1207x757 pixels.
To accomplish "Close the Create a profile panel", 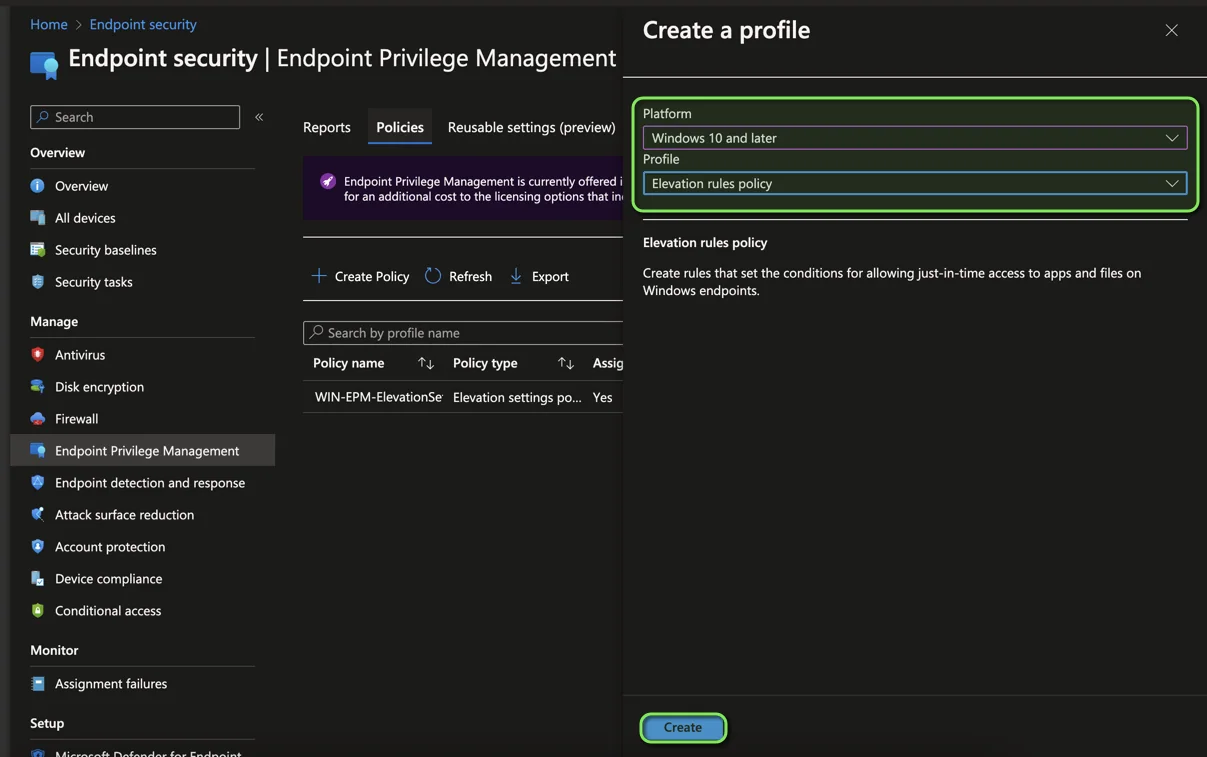I will click(1171, 31).
